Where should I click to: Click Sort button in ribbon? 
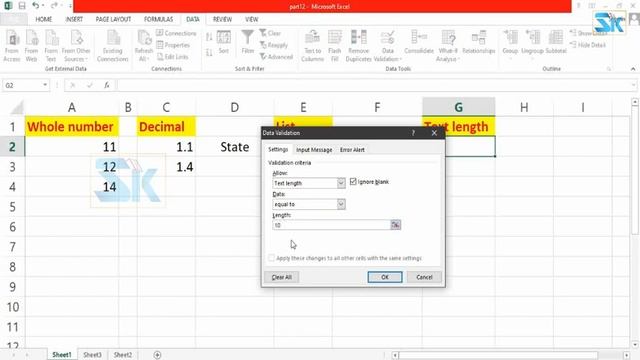point(224,42)
